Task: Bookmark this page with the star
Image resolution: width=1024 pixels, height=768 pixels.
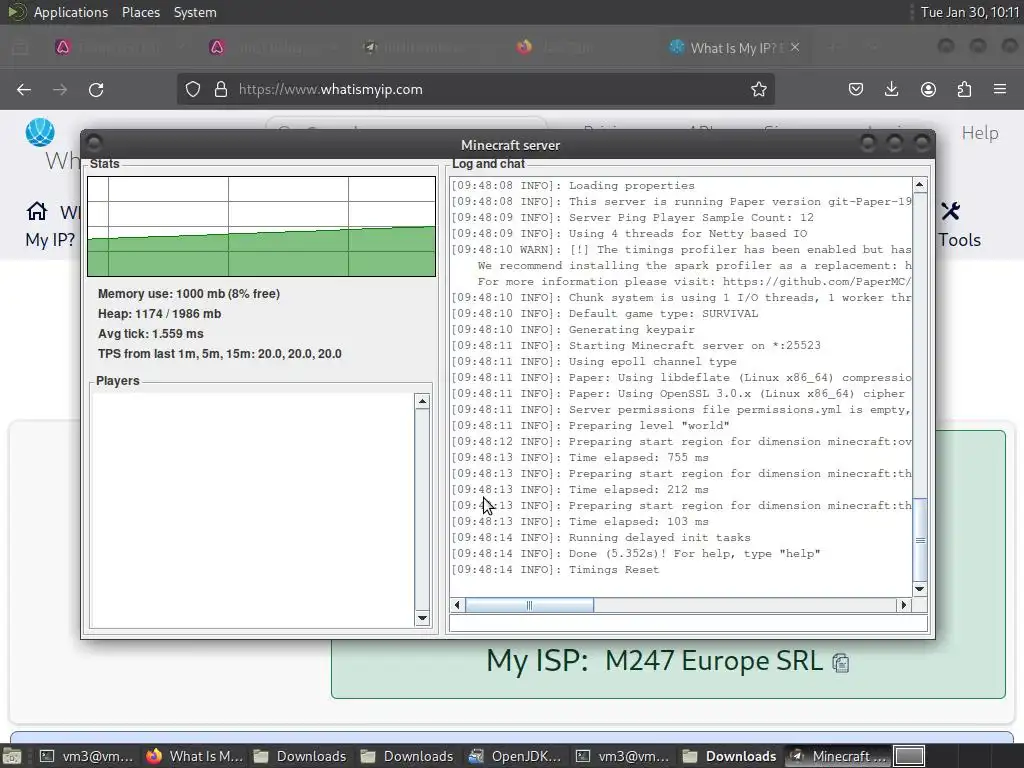Action: pyautogui.click(x=758, y=89)
